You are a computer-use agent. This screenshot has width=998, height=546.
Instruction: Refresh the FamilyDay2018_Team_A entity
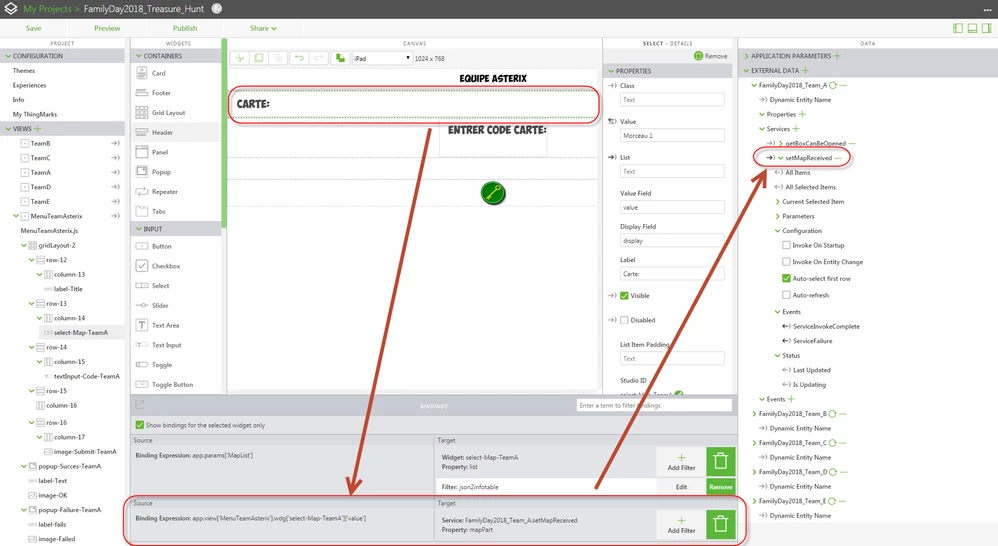(833, 85)
